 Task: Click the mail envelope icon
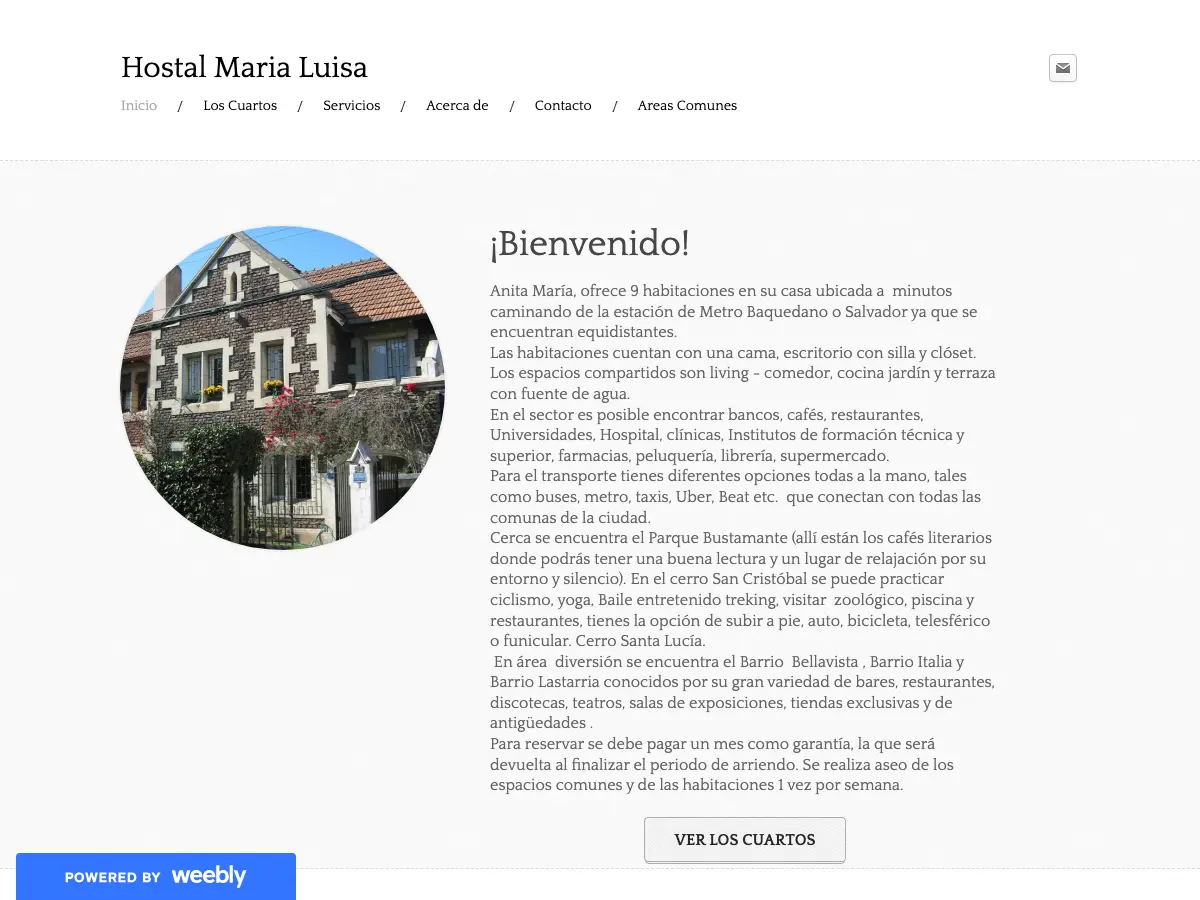click(x=1063, y=68)
